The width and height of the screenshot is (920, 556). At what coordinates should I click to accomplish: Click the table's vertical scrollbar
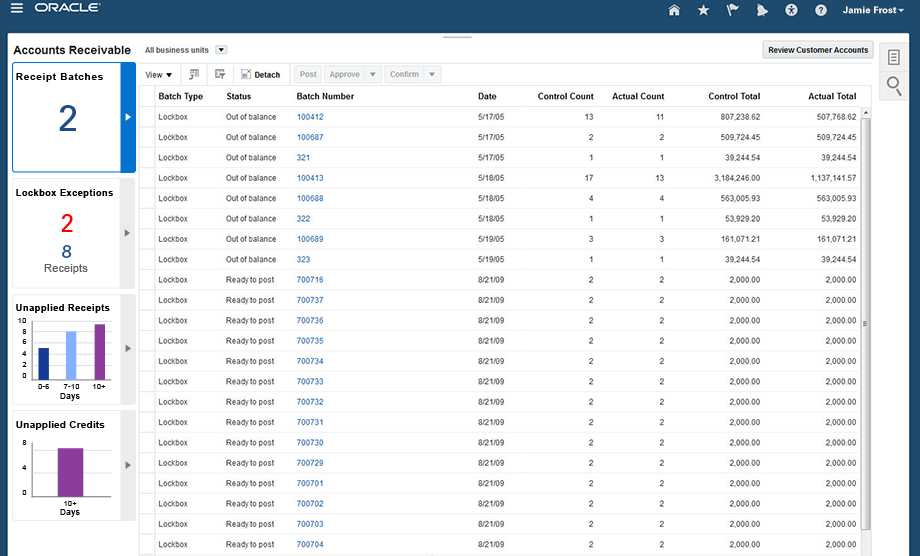point(866,323)
